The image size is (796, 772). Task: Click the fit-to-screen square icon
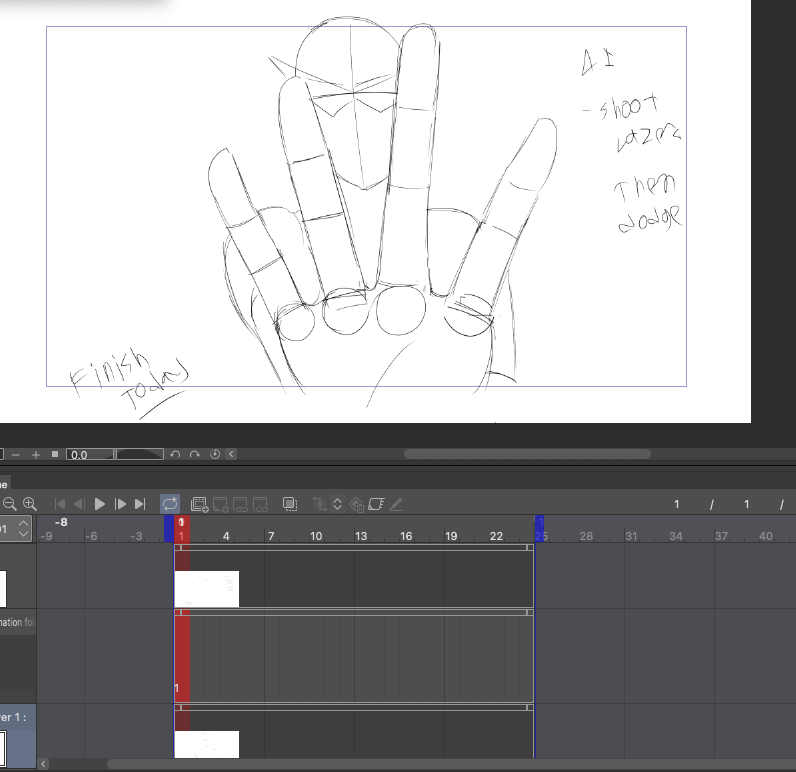tap(55, 454)
